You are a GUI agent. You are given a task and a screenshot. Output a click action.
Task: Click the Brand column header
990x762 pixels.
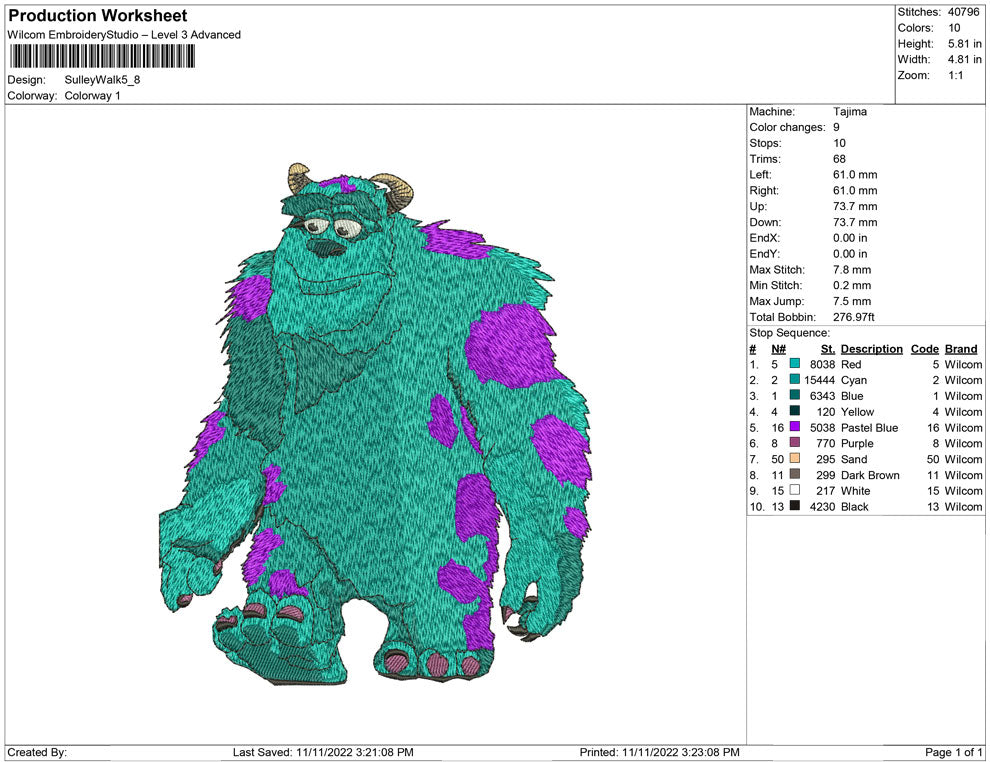[961, 349]
